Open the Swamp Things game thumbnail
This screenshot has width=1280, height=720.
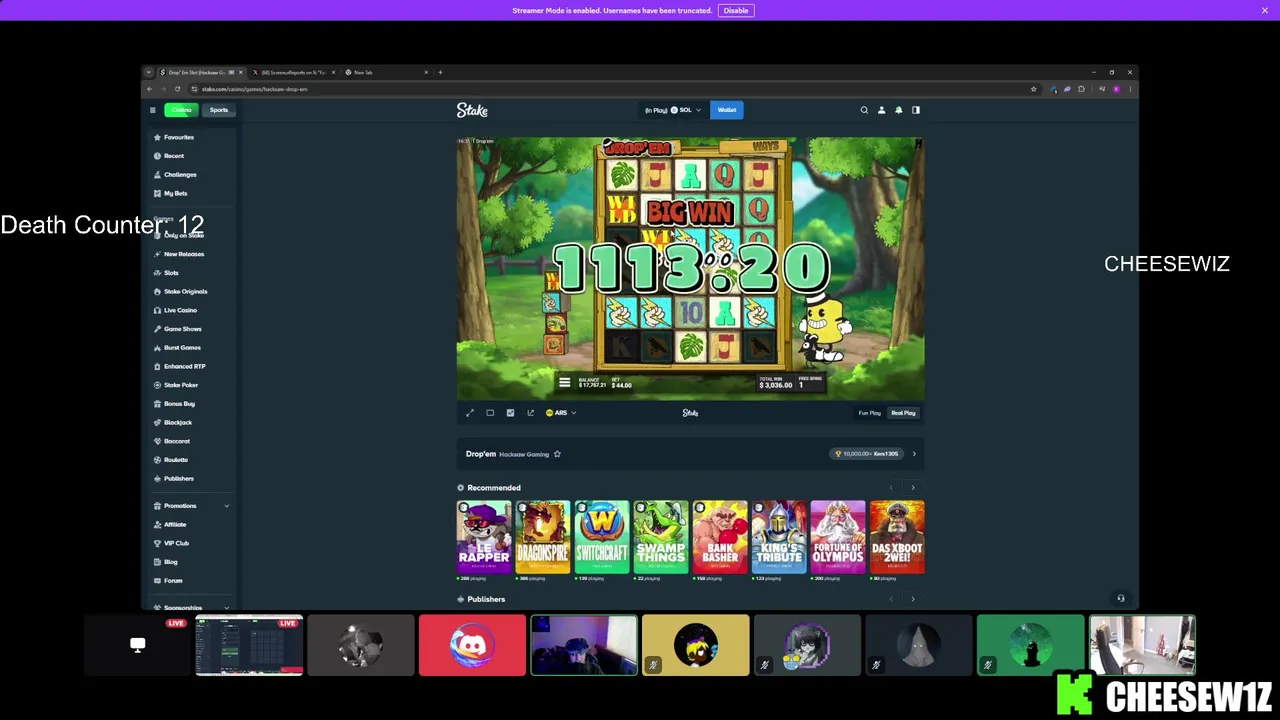(x=661, y=537)
